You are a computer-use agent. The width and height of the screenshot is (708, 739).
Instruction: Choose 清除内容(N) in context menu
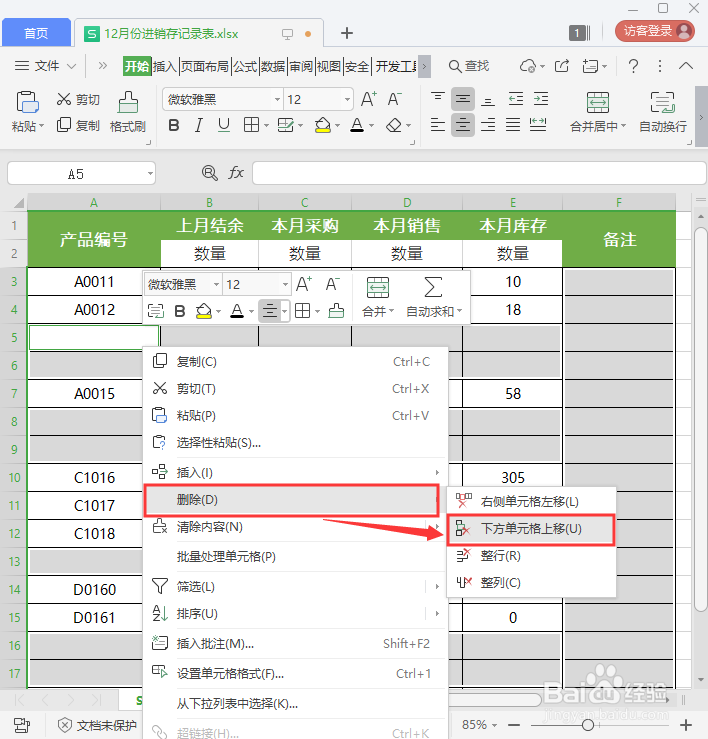[x=296, y=526]
